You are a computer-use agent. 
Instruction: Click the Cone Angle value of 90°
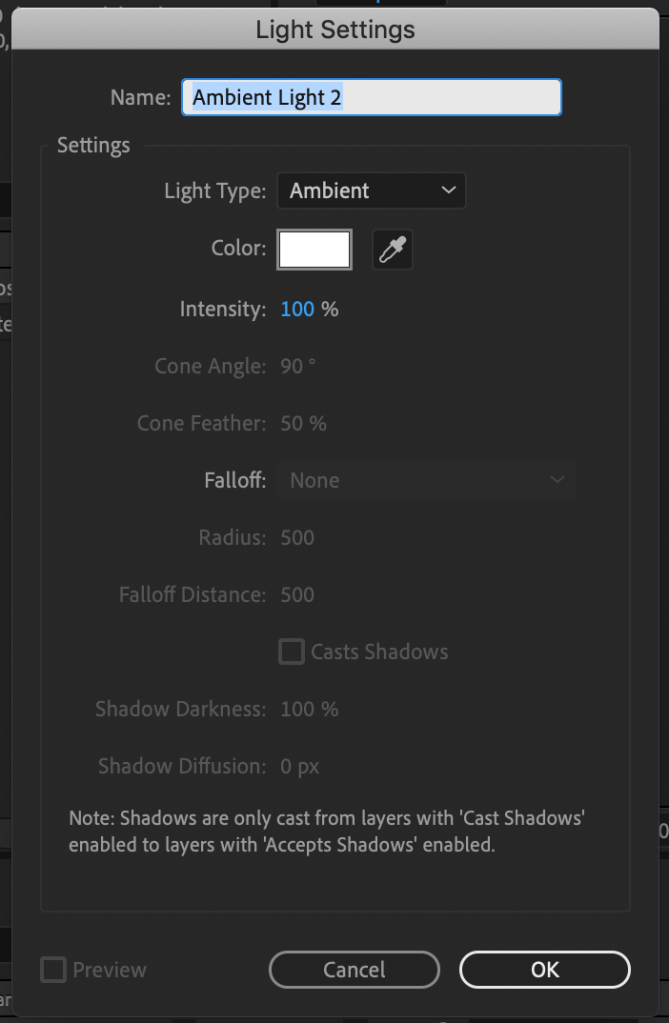[297, 367]
